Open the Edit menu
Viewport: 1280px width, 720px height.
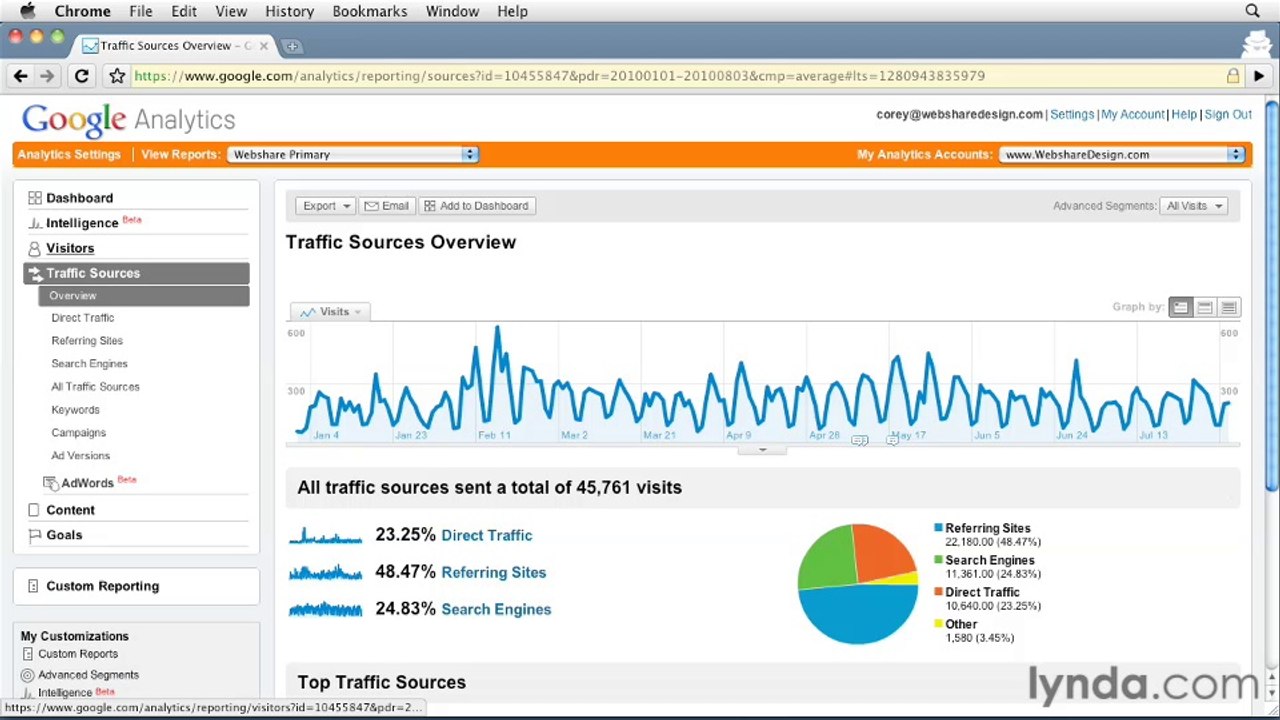point(184,11)
